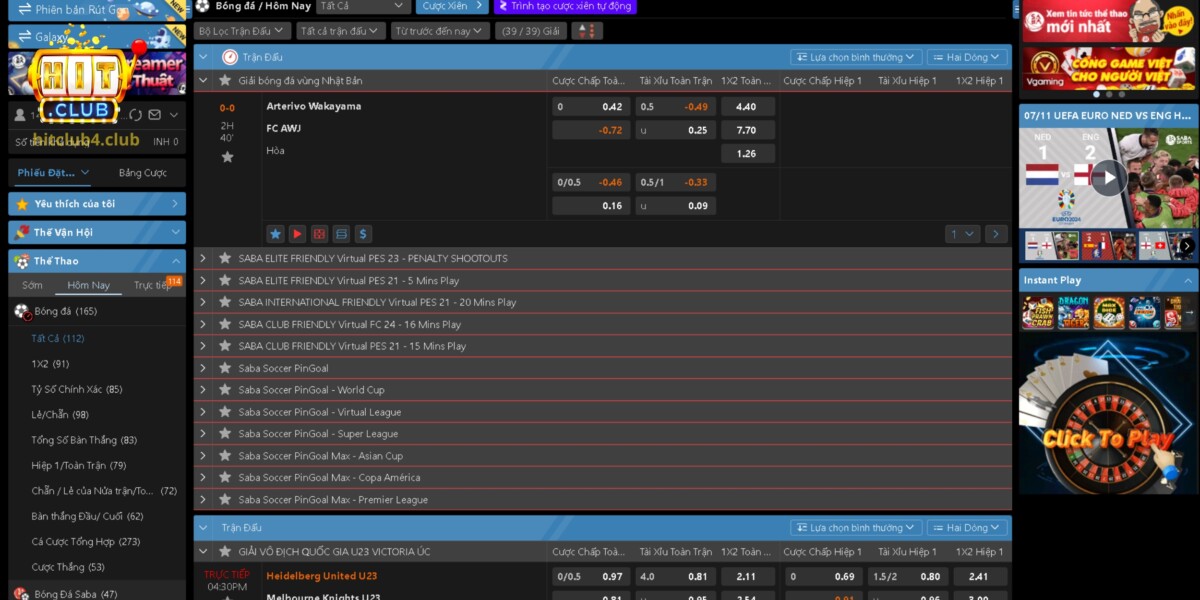Screen dimensions: 1200x600
Task: Click Tỷ Số Chính Xác (85) link
Action: pyautogui.click(x=76, y=389)
